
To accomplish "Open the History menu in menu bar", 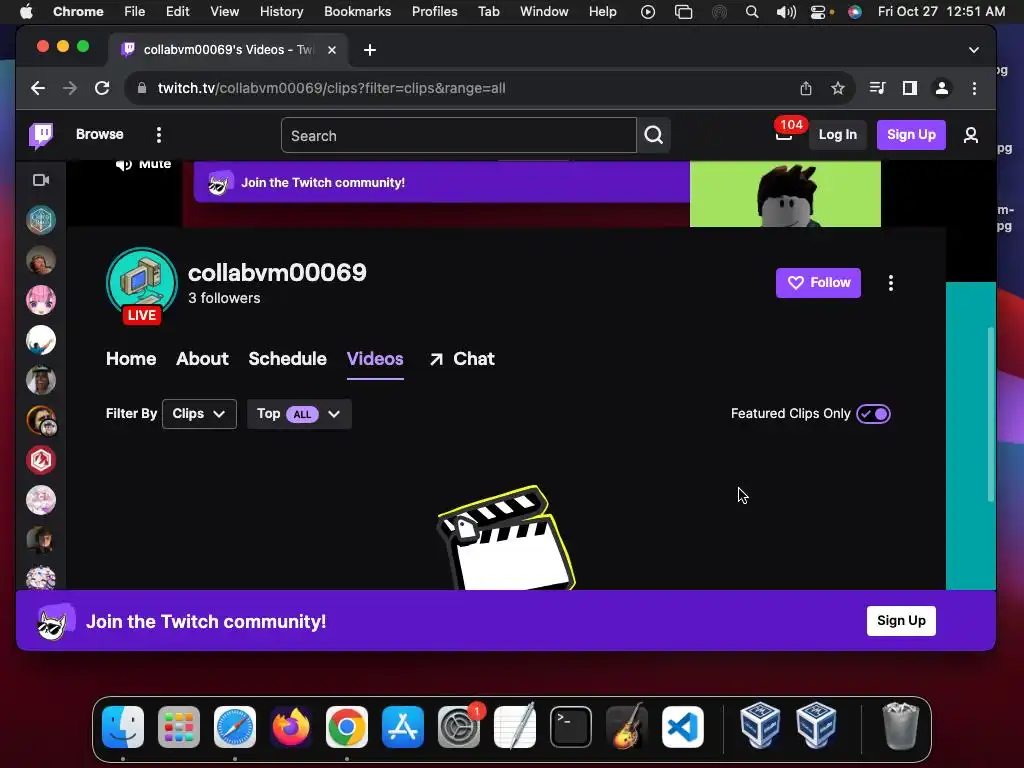I will (x=281, y=11).
